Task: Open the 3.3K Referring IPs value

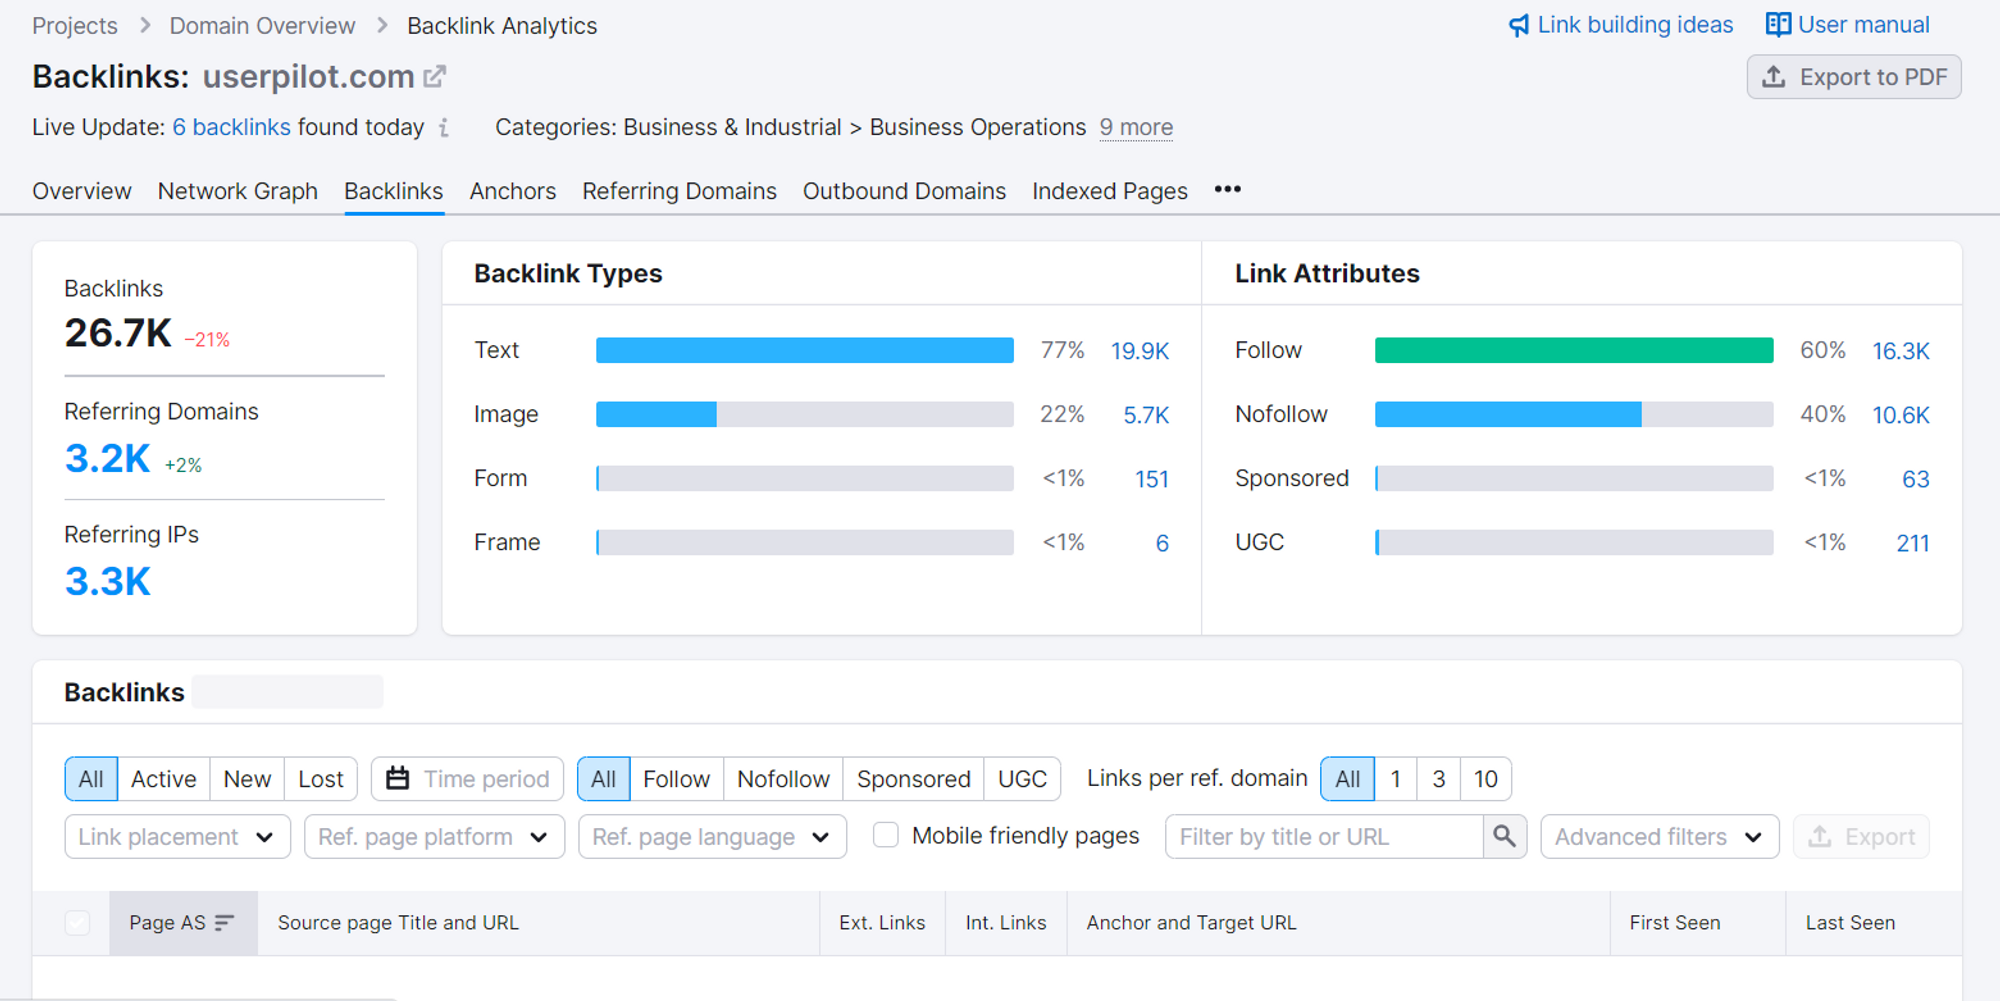Action: click(108, 582)
